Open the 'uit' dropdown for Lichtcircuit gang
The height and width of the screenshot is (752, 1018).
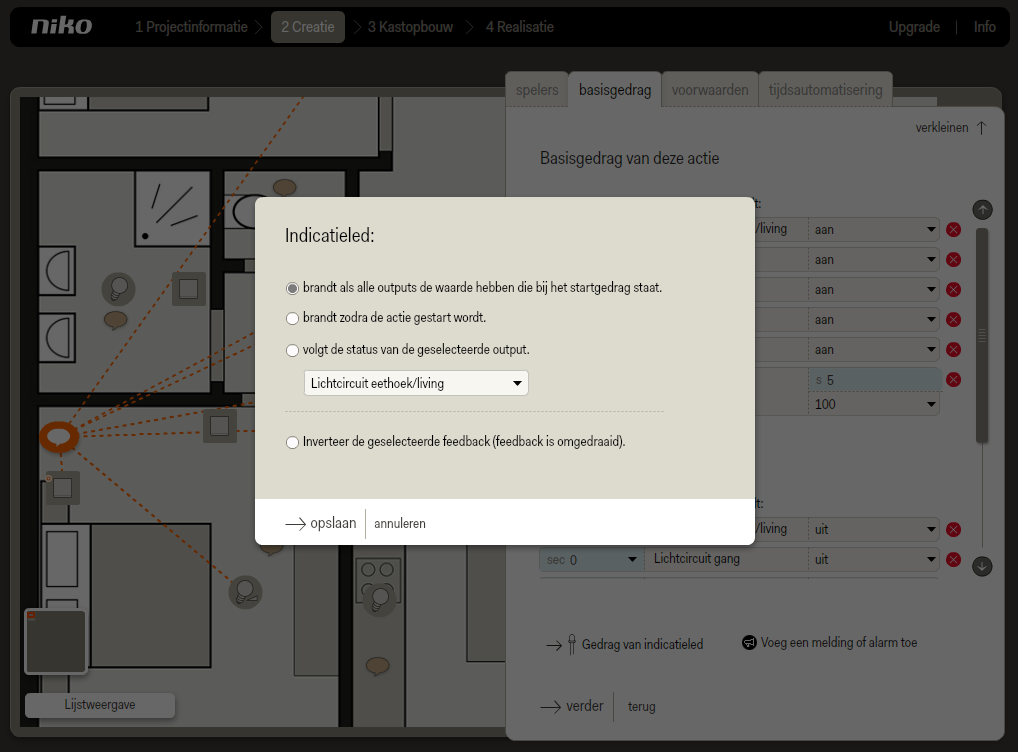pyautogui.click(x=874, y=559)
